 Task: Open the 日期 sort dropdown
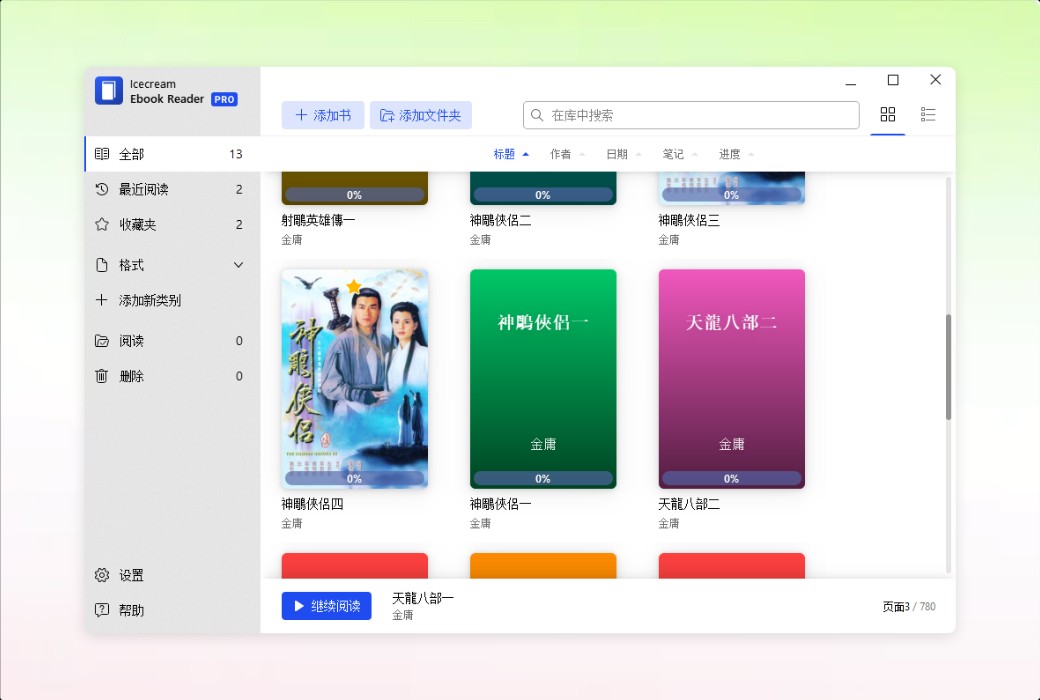619,153
